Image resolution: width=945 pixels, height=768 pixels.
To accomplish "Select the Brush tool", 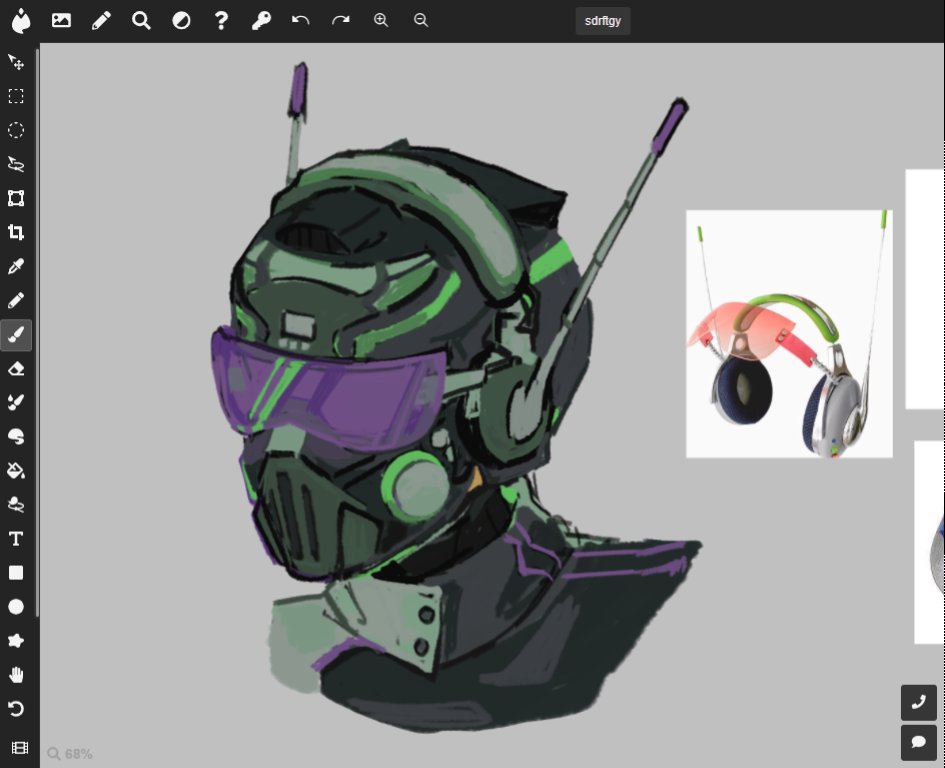I will [x=16, y=335].
